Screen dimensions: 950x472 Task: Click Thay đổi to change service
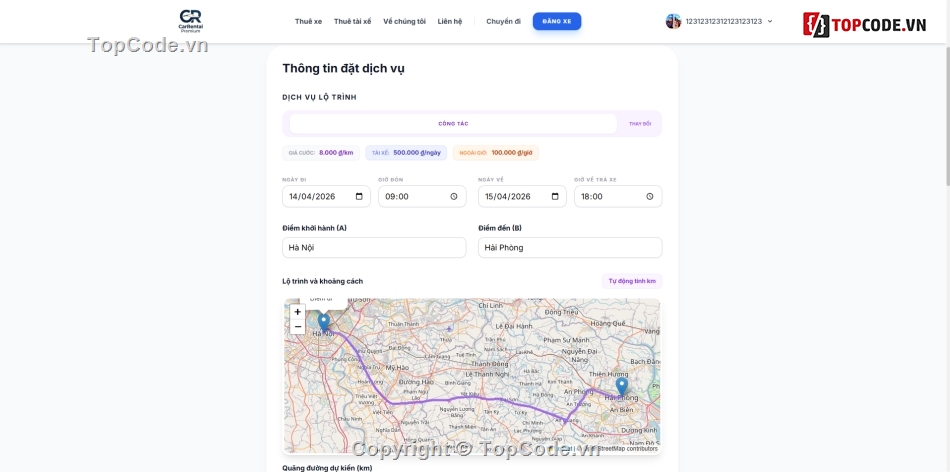pyautogui.click(x=640, y=124)
